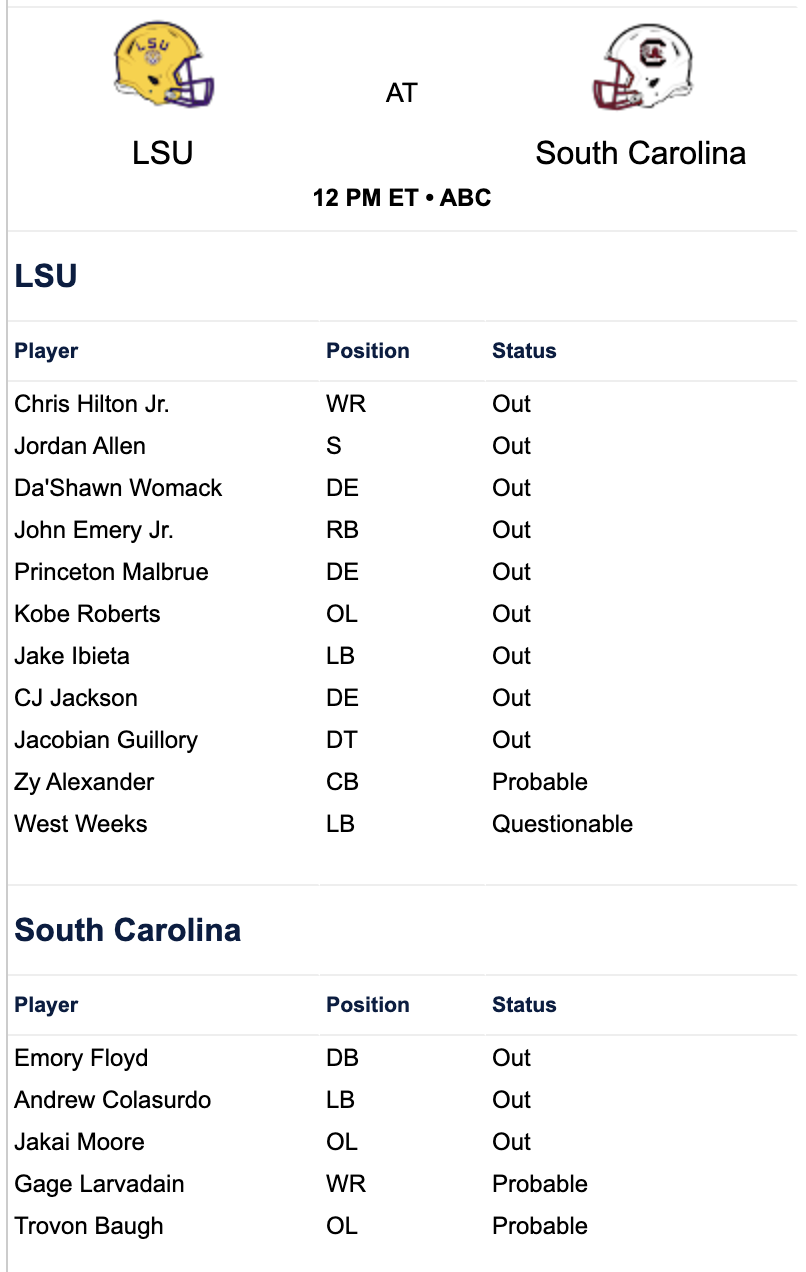This screenshot has height=1272, width=806.
Task: Click the 12 PM ET • ABC game time
Action: tap(402, 197)
